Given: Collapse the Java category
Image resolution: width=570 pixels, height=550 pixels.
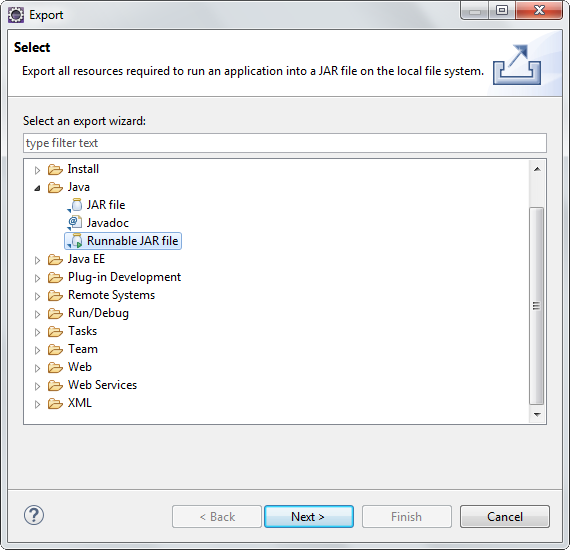Looking at the screenshot, I should coord(37,188).
